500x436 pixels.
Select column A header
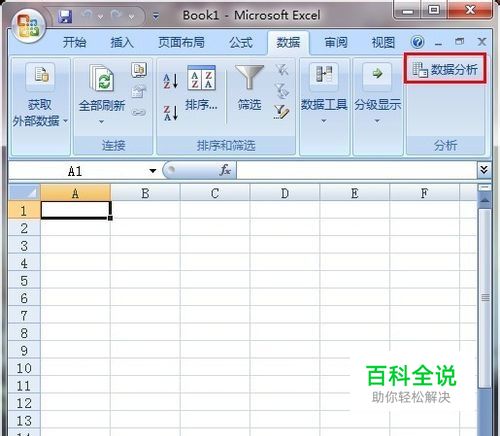pos(75,193)
